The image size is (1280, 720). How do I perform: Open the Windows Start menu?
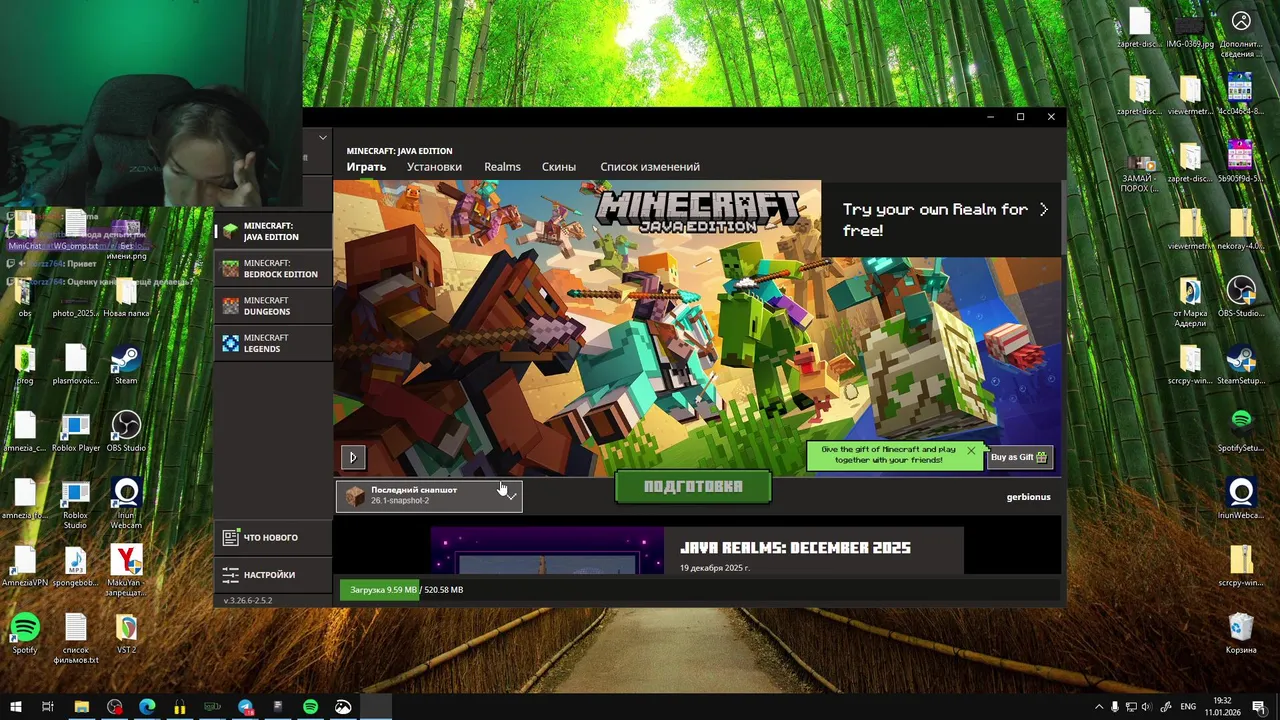click(15, 707)
